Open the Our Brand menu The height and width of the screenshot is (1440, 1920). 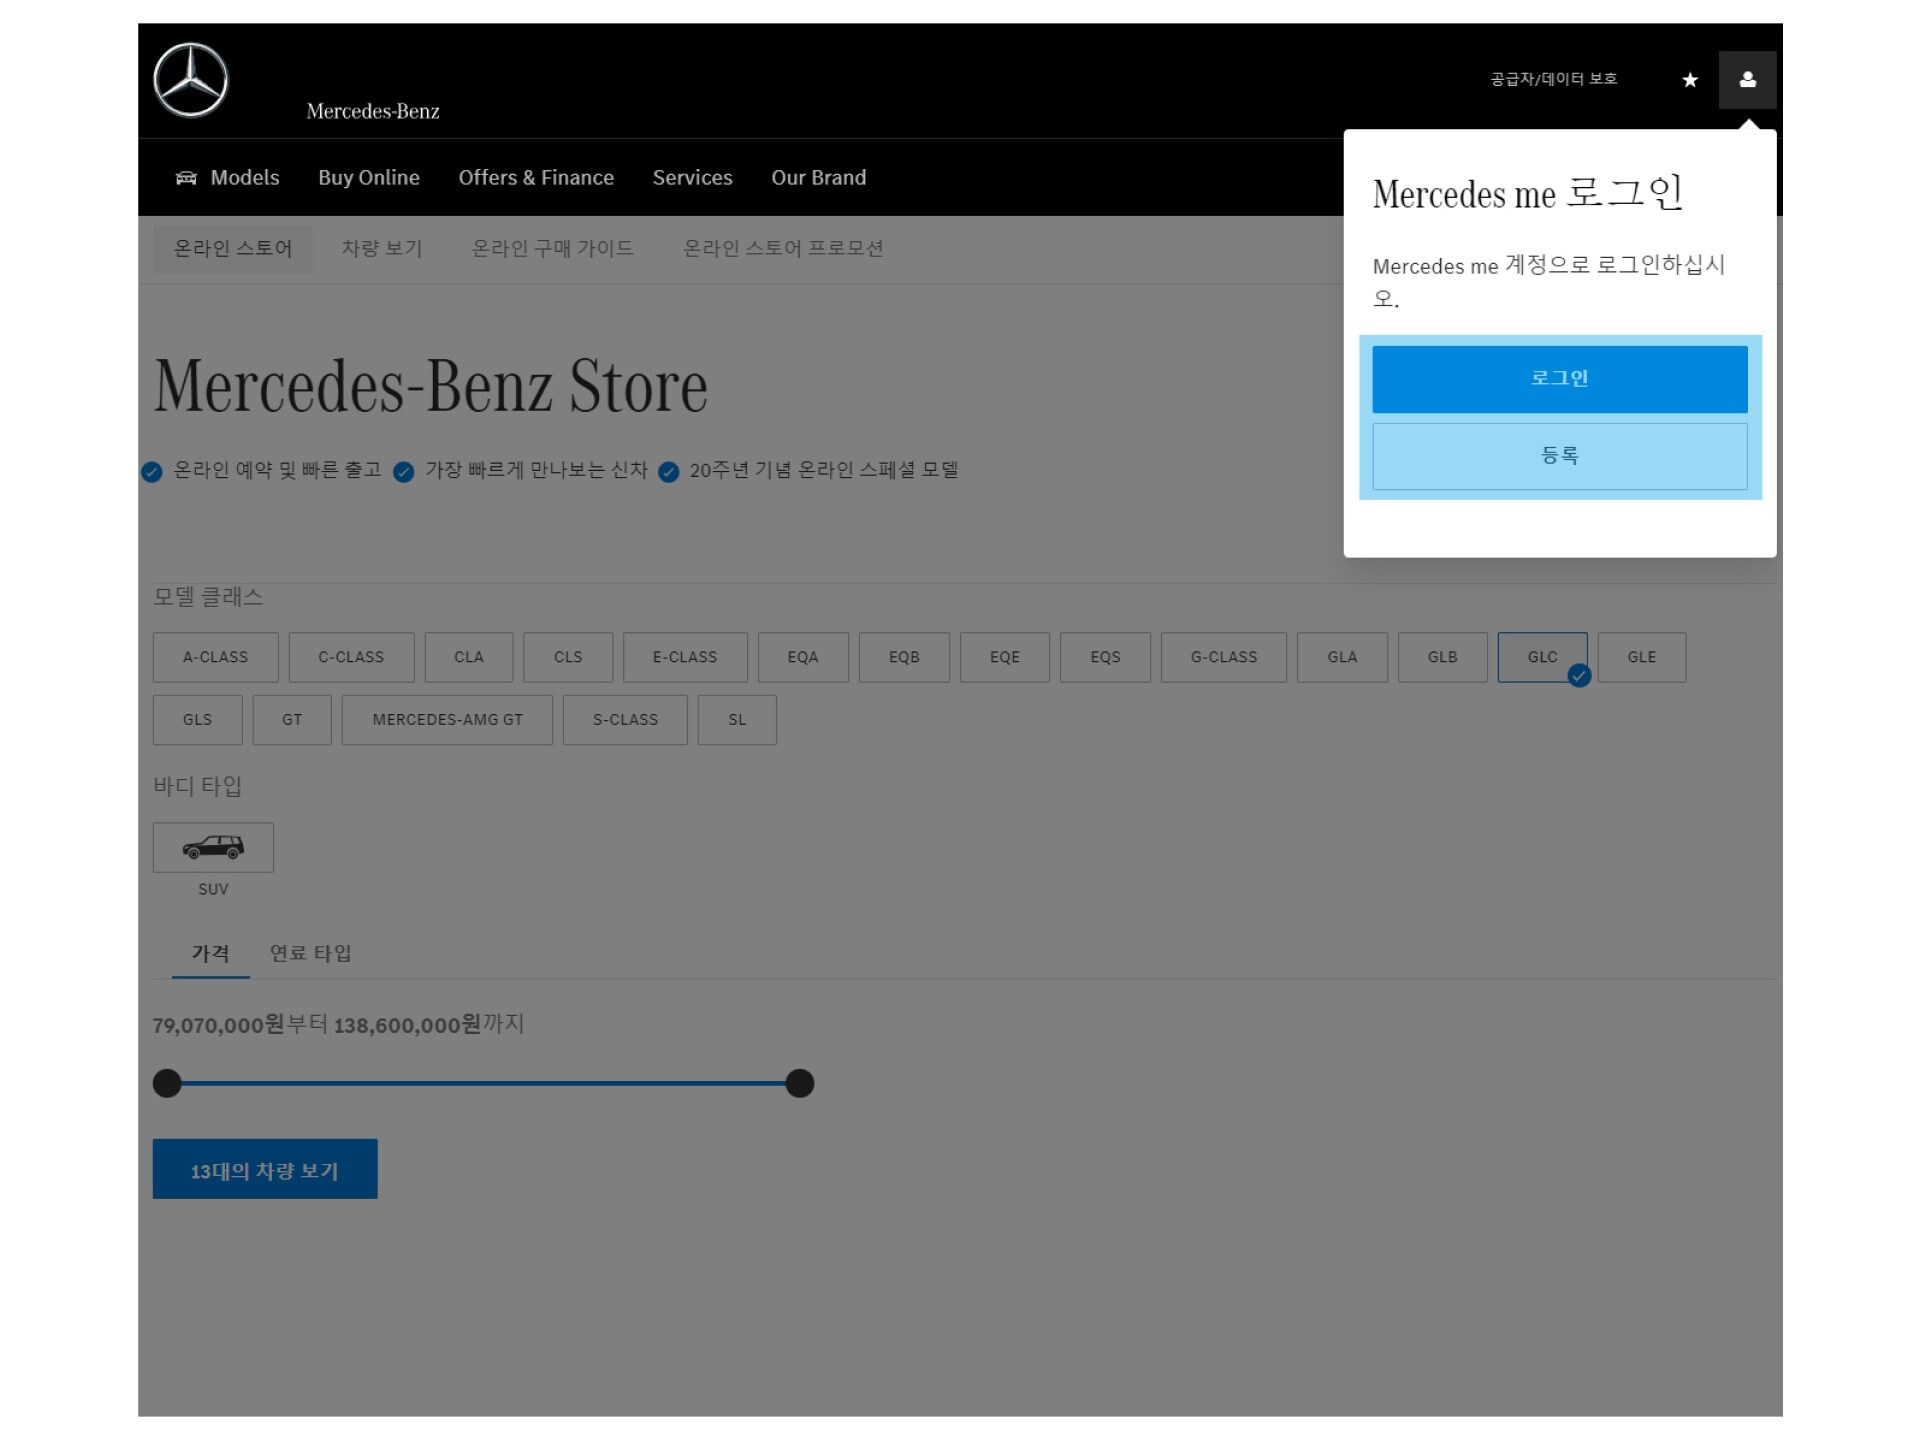tap(818, 178)
